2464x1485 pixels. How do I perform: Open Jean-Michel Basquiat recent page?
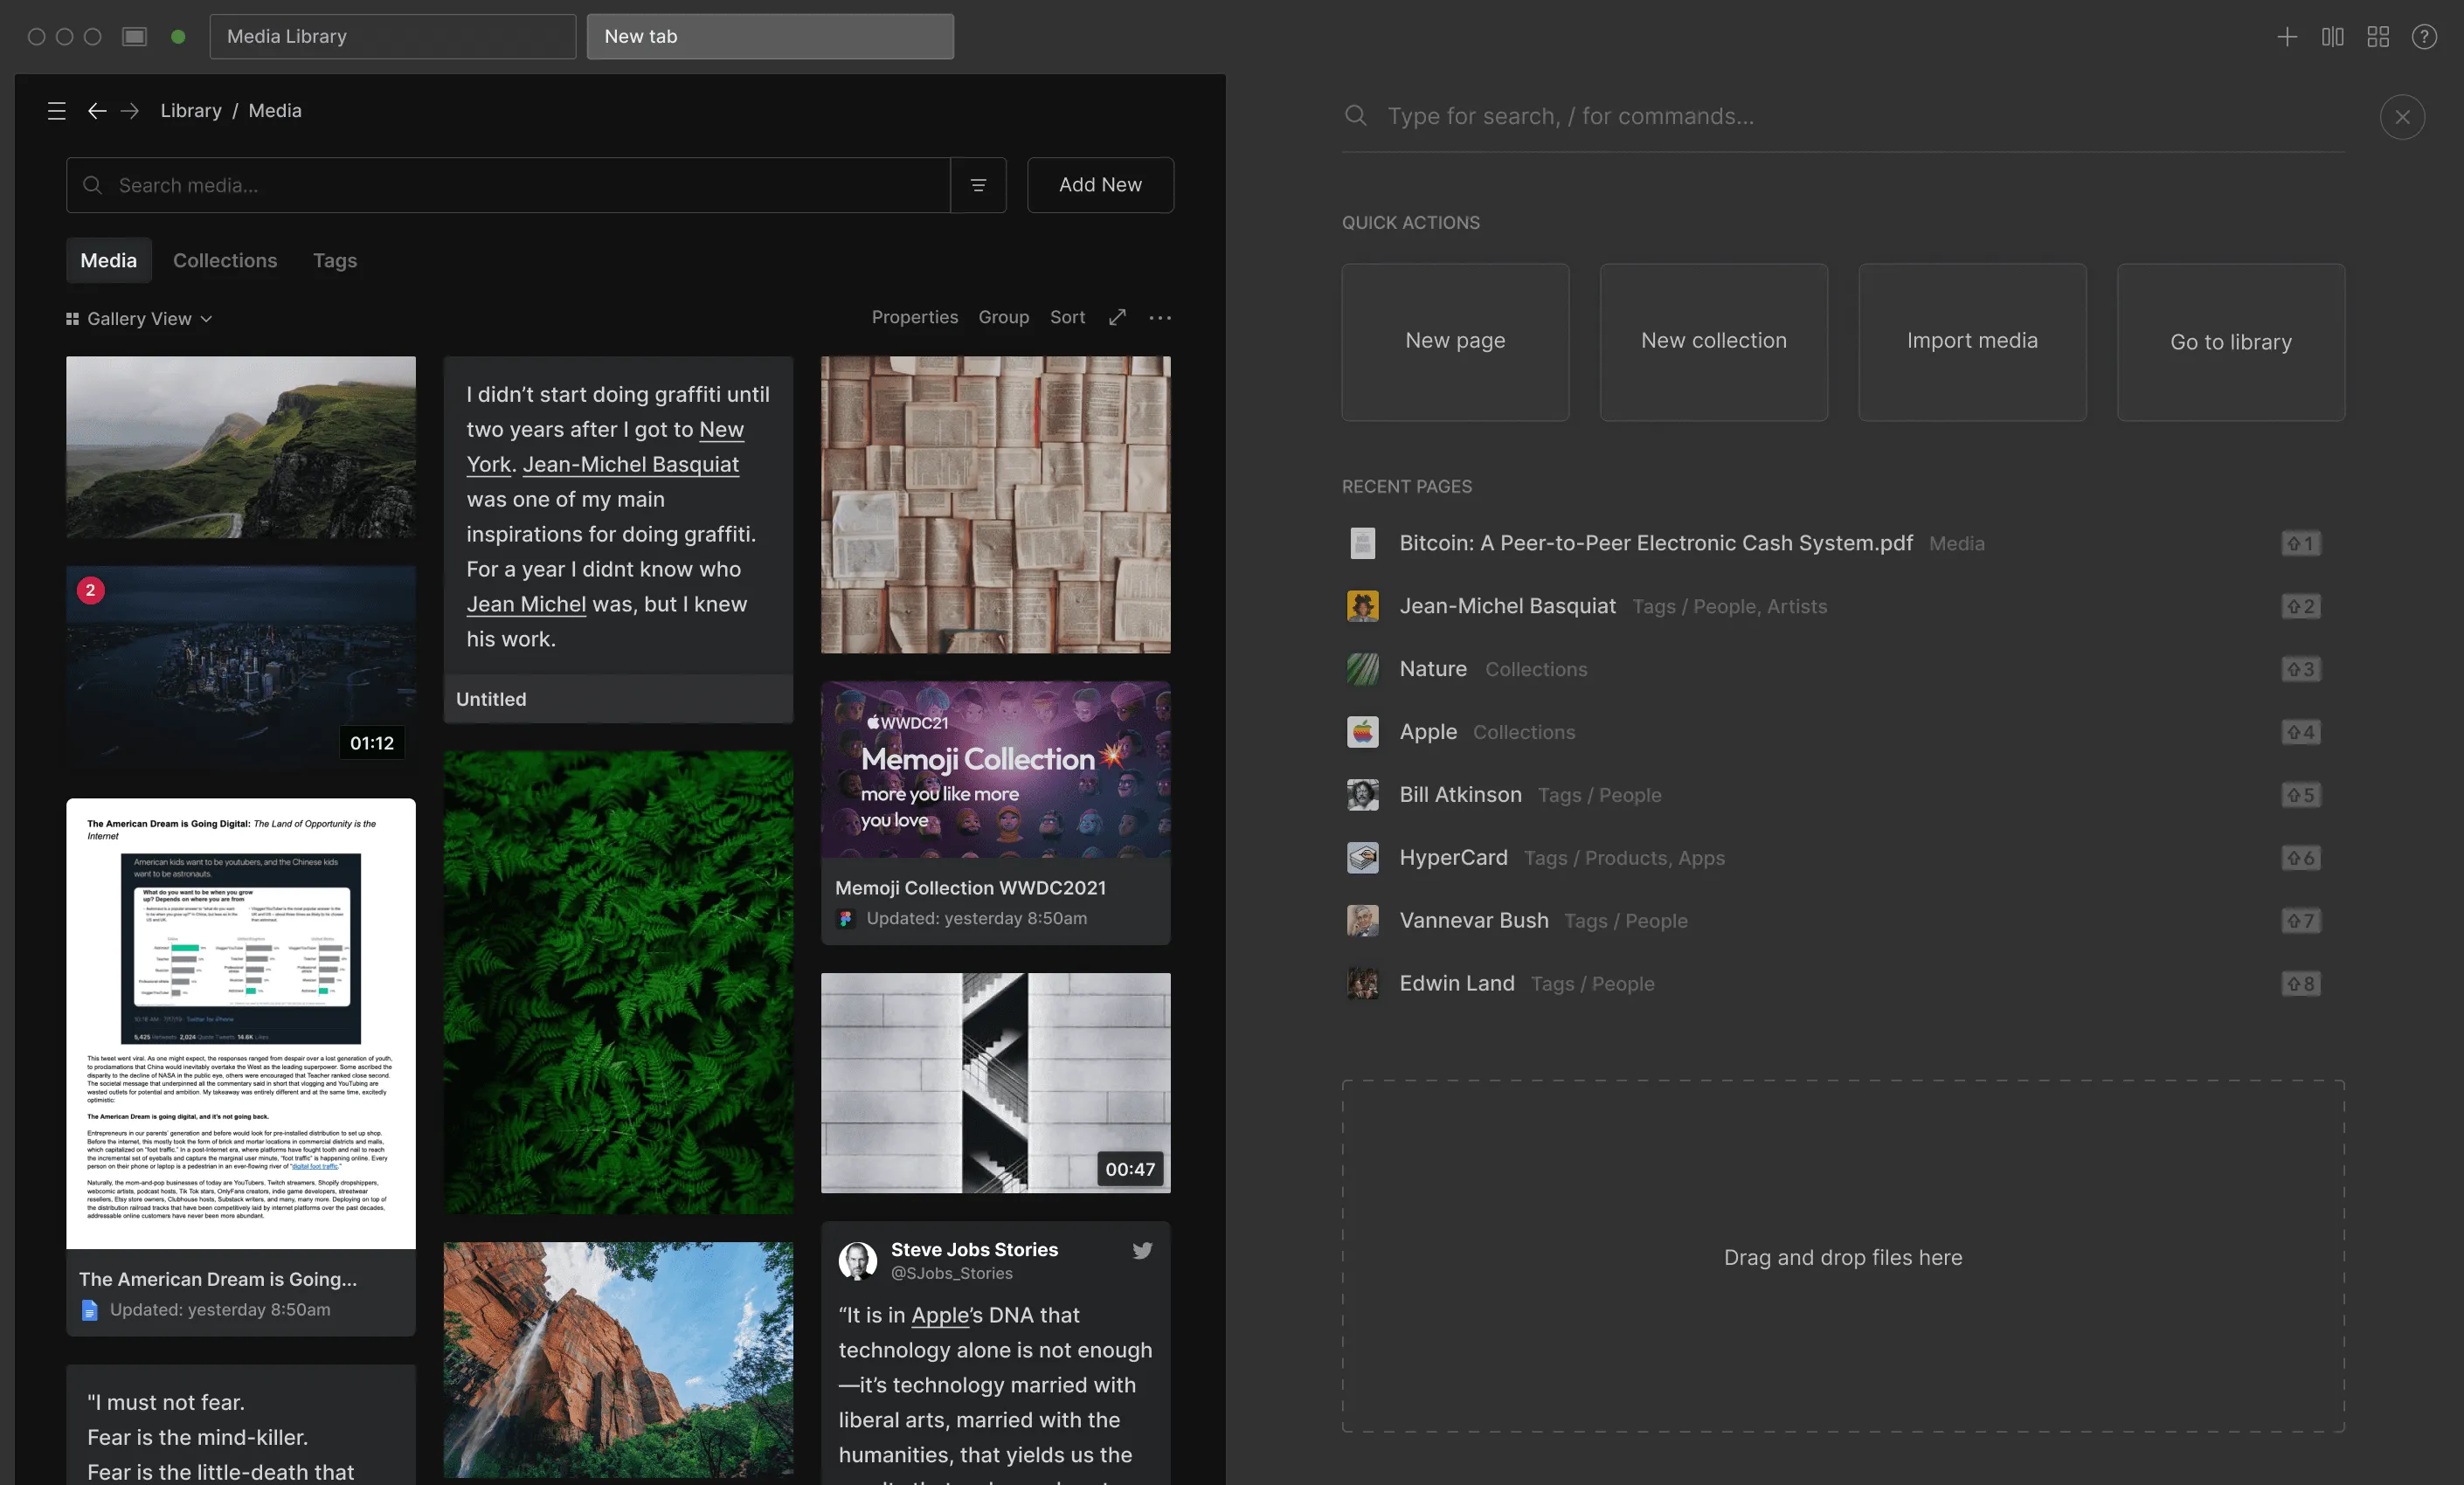1832,606
